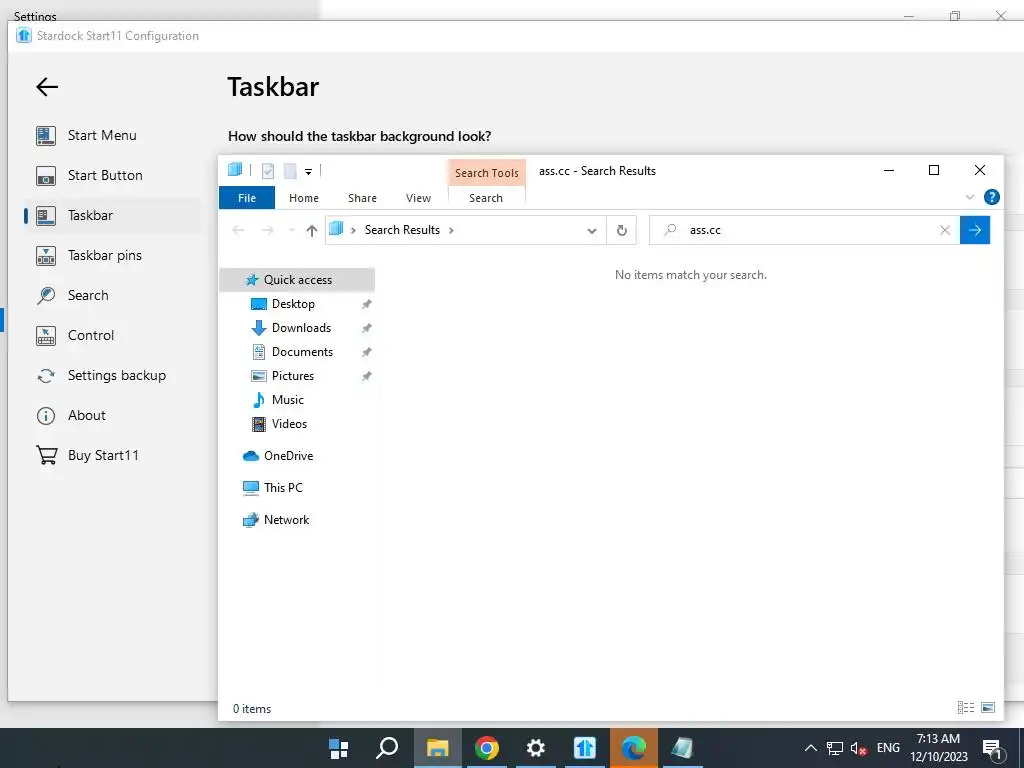Click Properties icon in Explorer quick access toolbar
This screenshot has width=1024, height=768.
tap(268, 171)
